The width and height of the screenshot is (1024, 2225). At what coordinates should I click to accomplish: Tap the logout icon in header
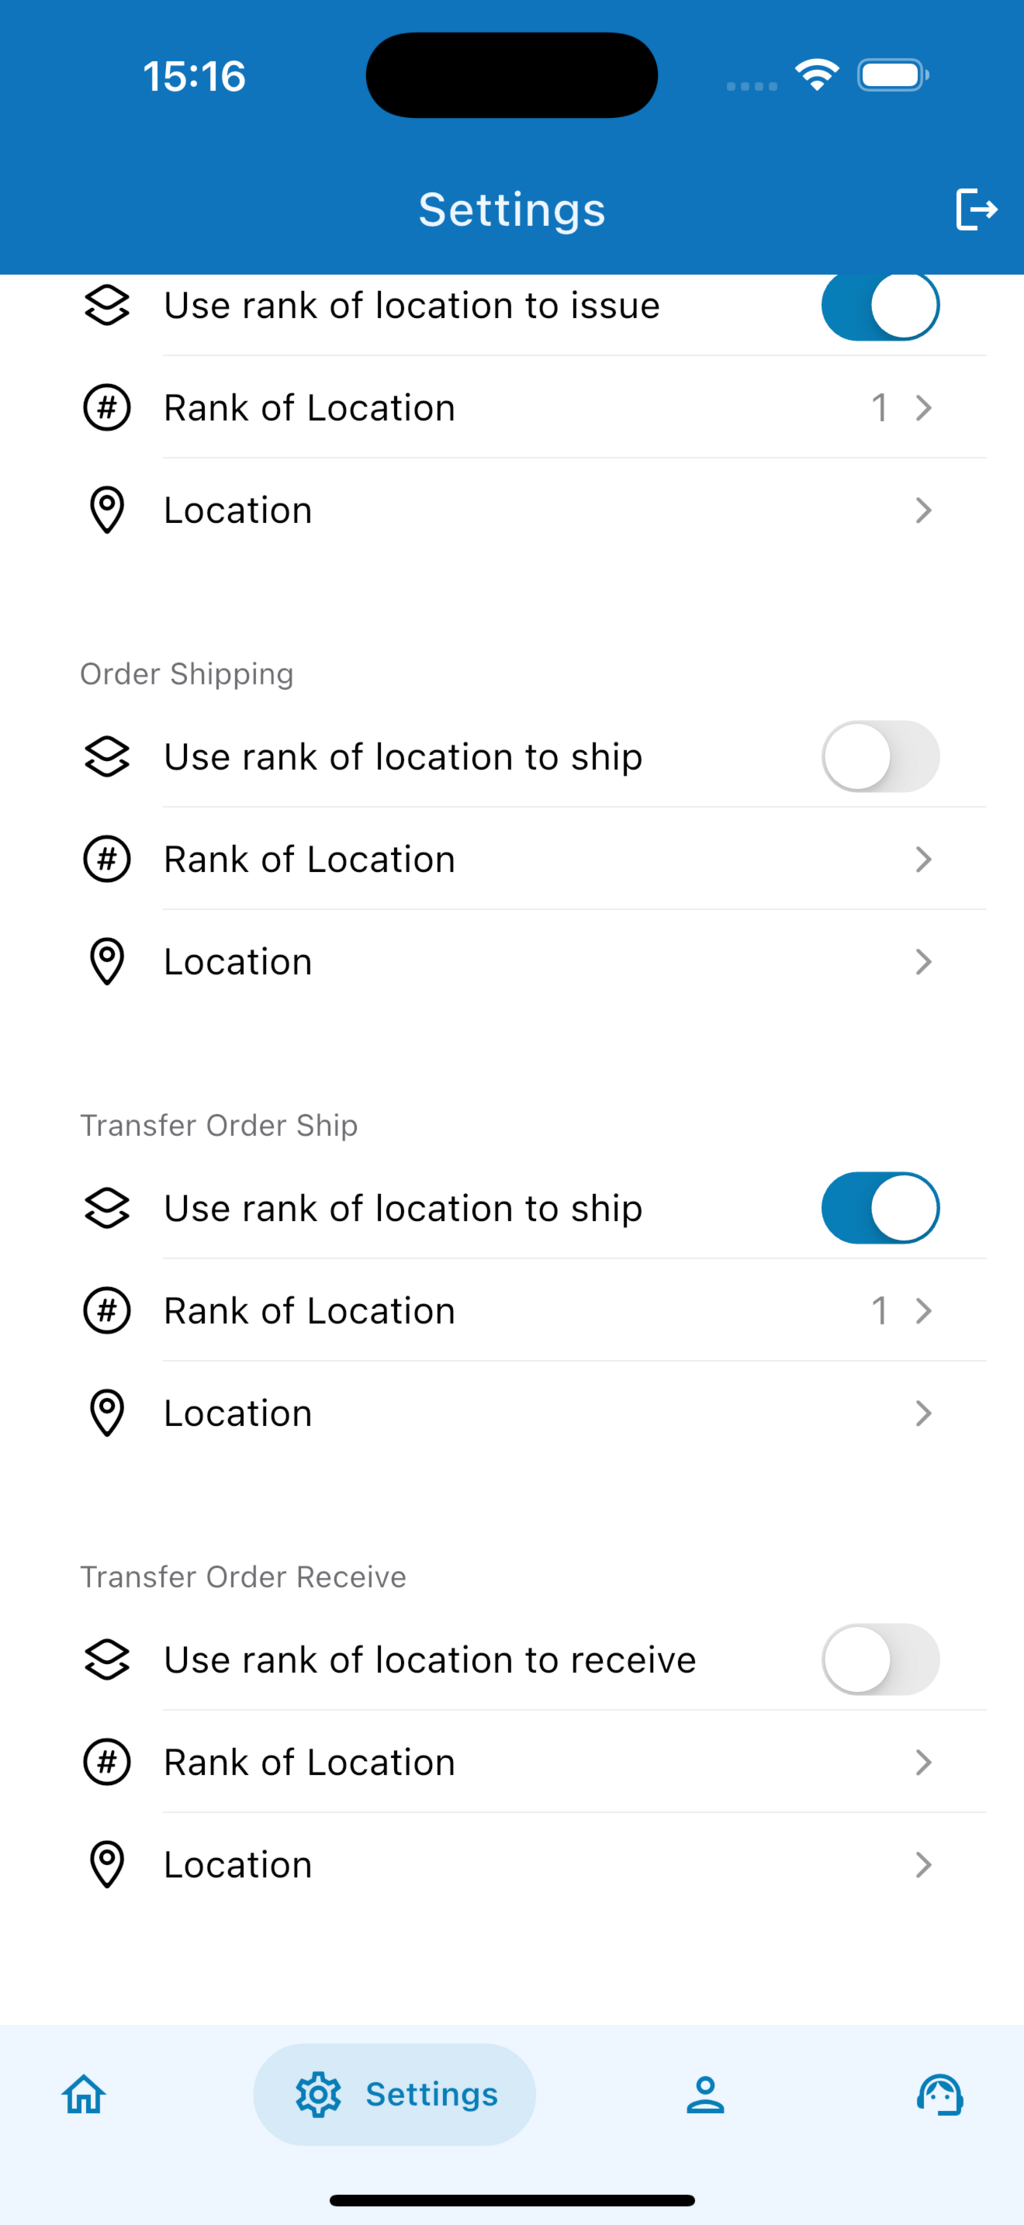(976, 209)
